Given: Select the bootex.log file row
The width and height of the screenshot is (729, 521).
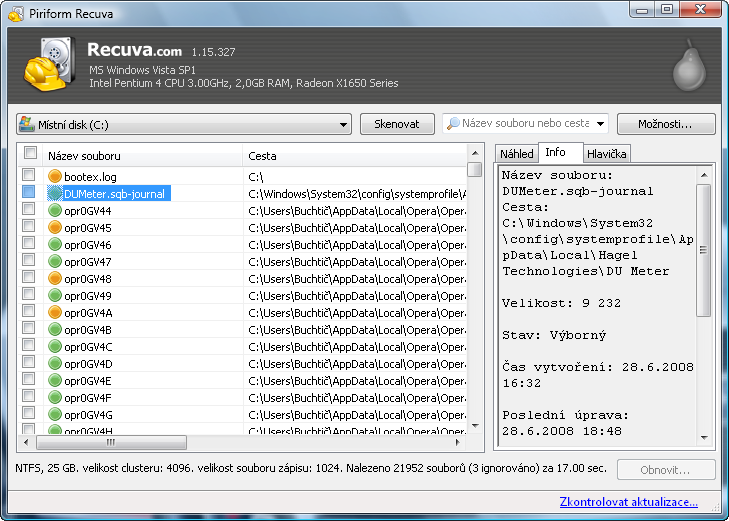Looking at the screenshot, I should 242,176.
